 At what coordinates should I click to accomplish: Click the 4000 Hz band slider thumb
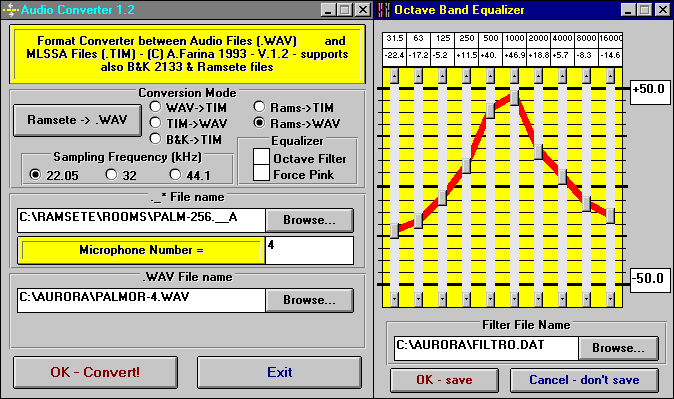click(563, 177)
